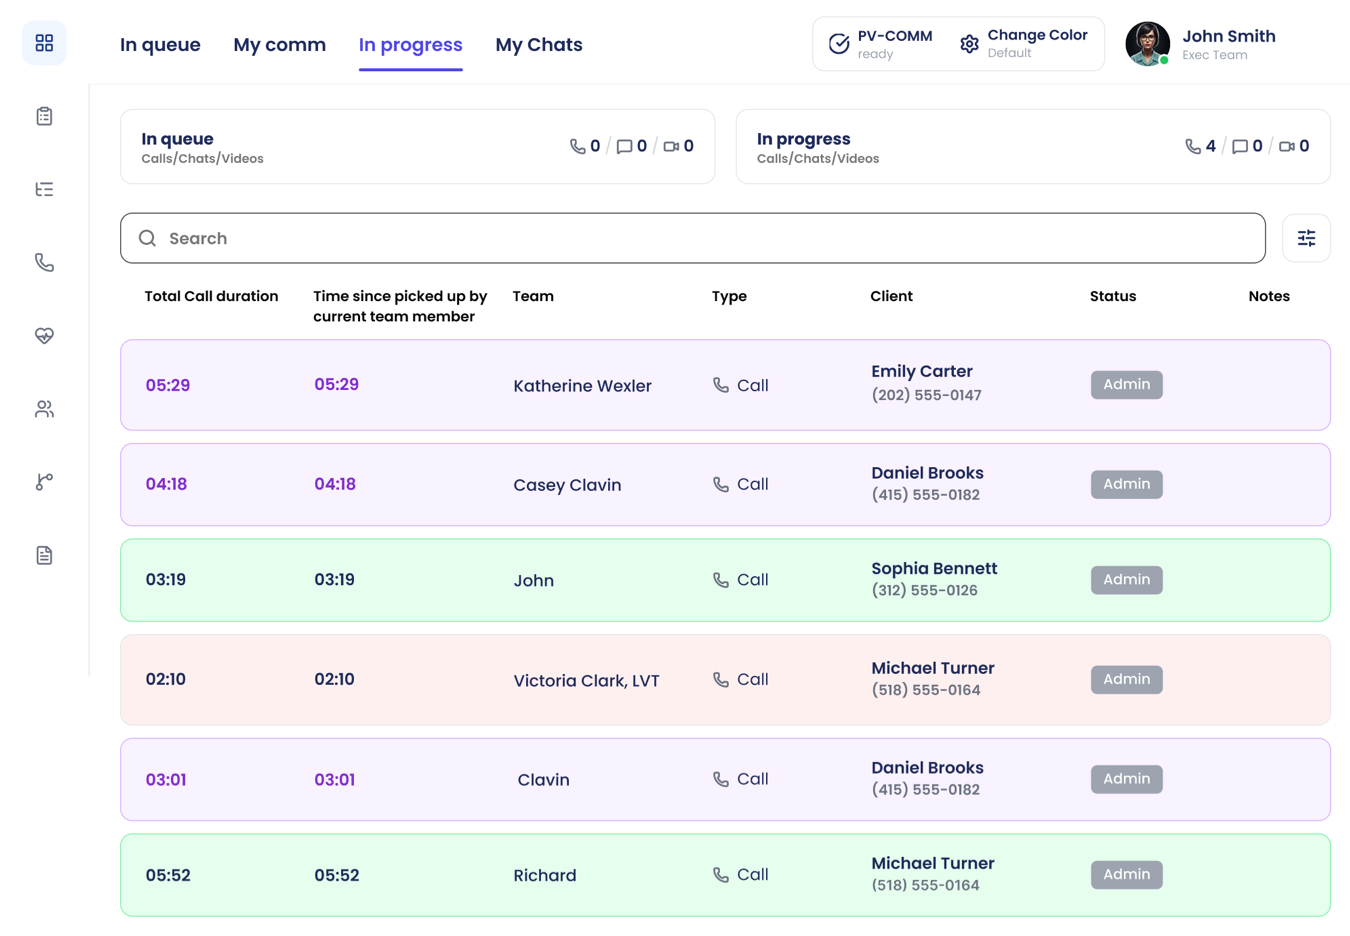Screen dimensions: 1350x936
Task: Click the Change Color gear icon
Action: (969, 44)
